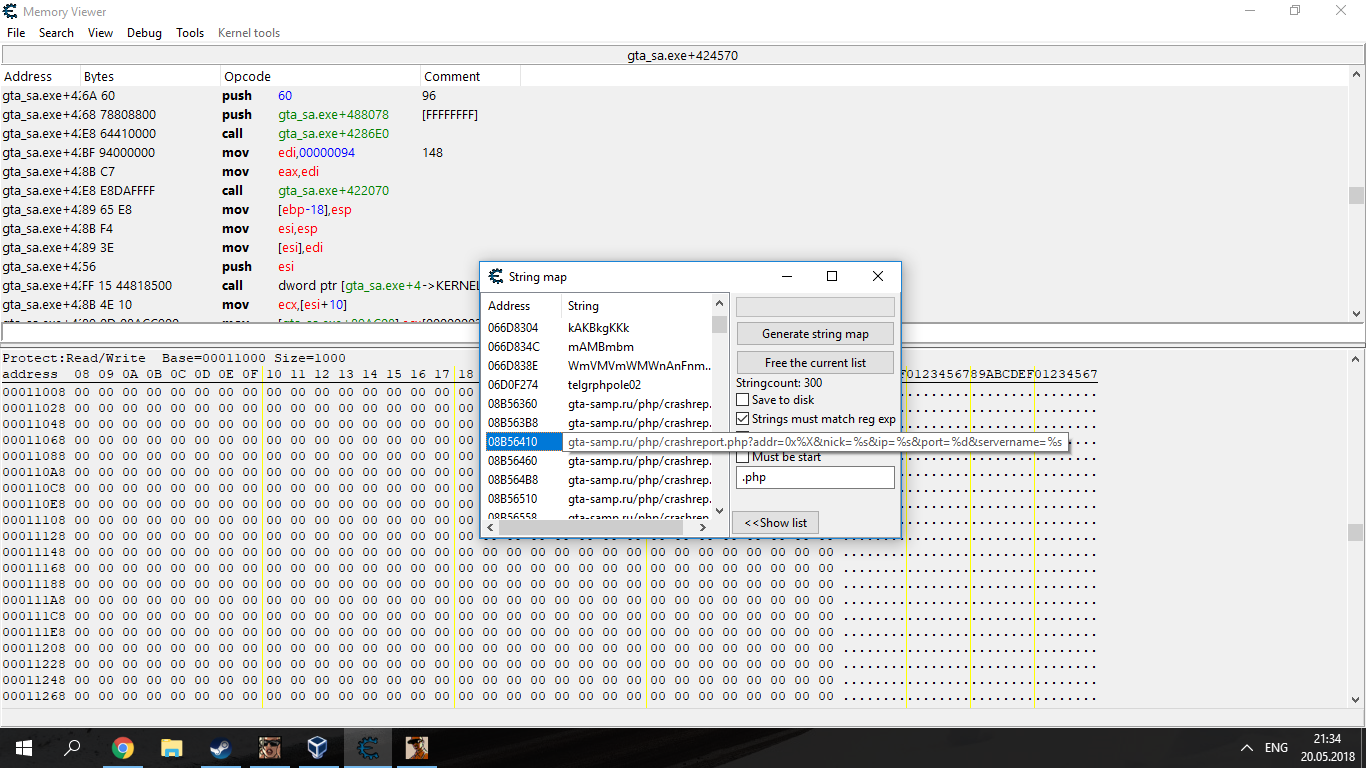Click String map String column header
This screenshot has width=1366, height=768.
(x=636, y=306)
